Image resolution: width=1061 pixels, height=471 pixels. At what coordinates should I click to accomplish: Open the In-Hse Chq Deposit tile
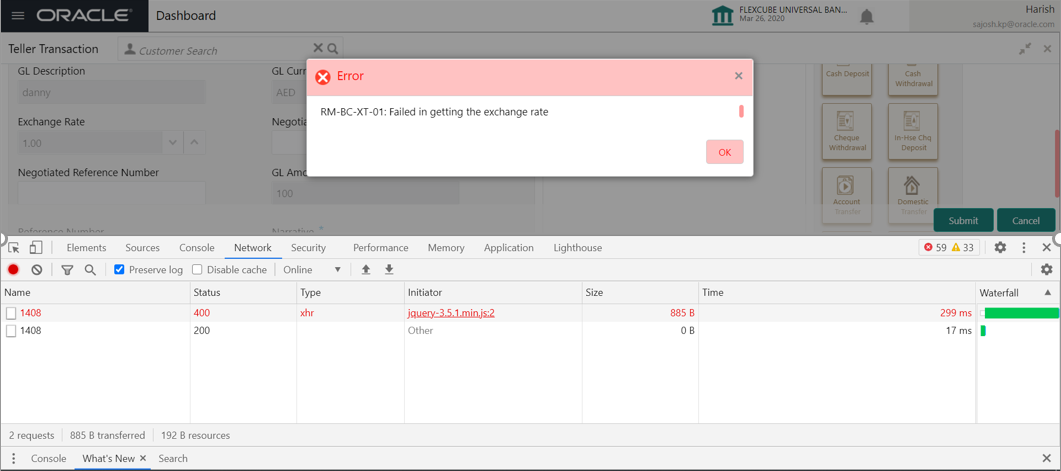pyautogui.click(x=913, y=131)
